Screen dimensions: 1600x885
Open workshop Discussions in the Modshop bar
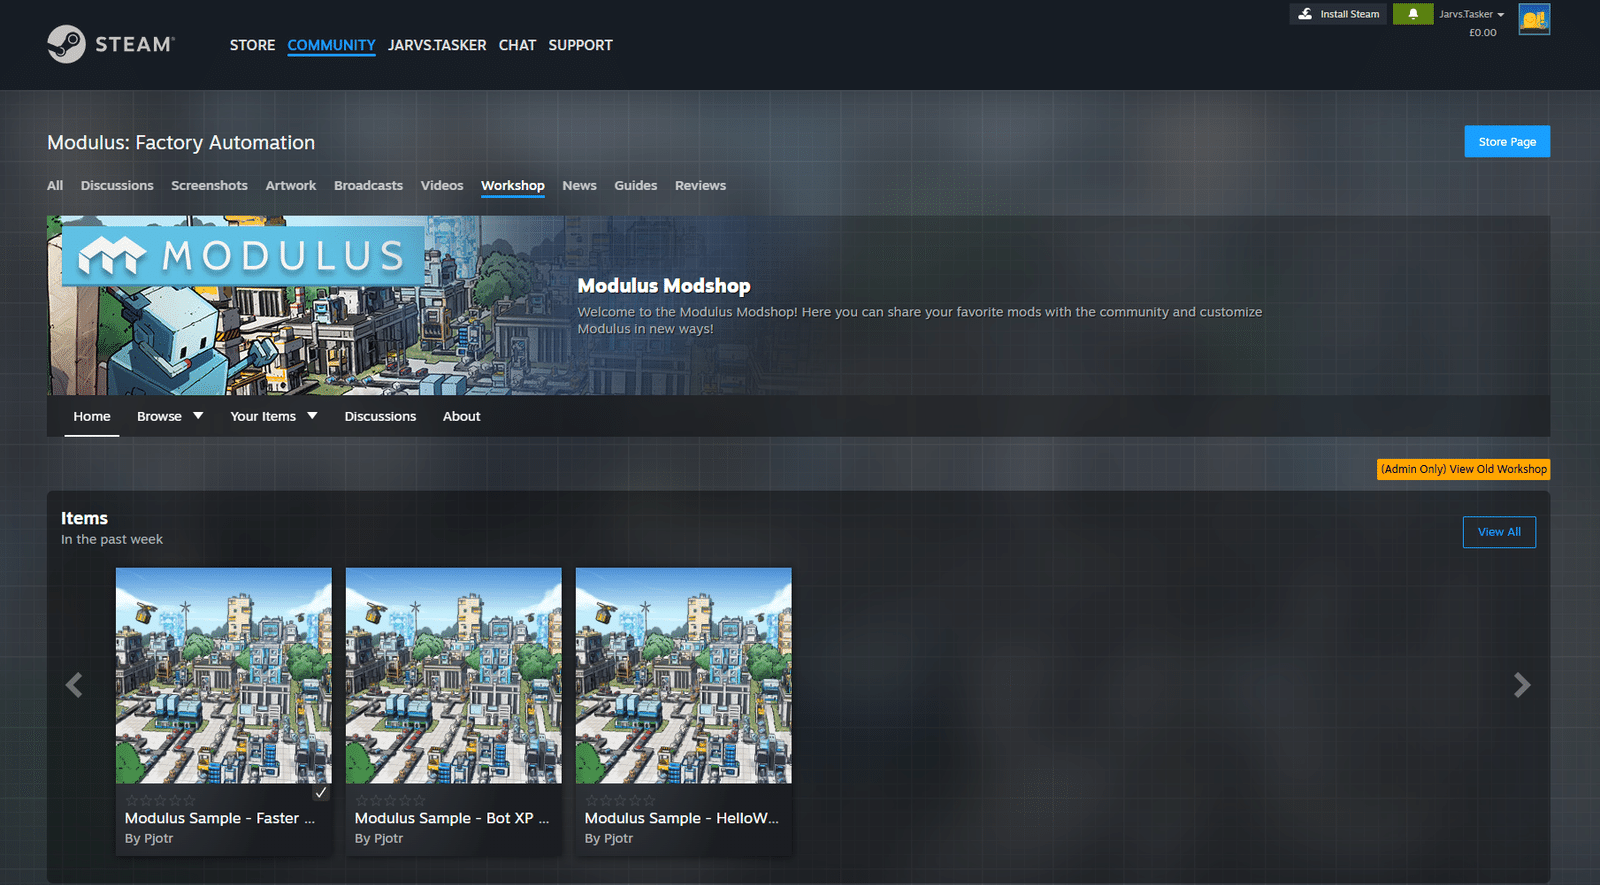click(x=380, y=416)
